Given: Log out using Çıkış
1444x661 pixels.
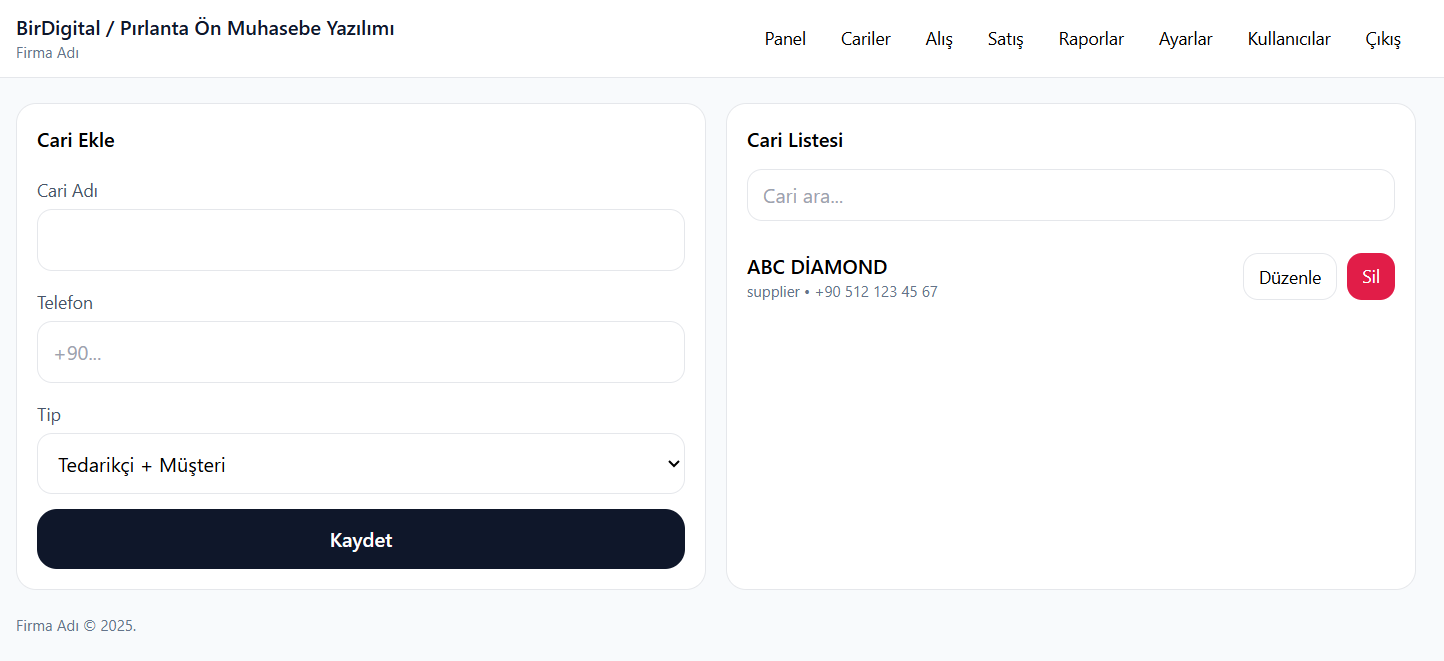Looking at the screenshot, I should [x=1383, y=39].
